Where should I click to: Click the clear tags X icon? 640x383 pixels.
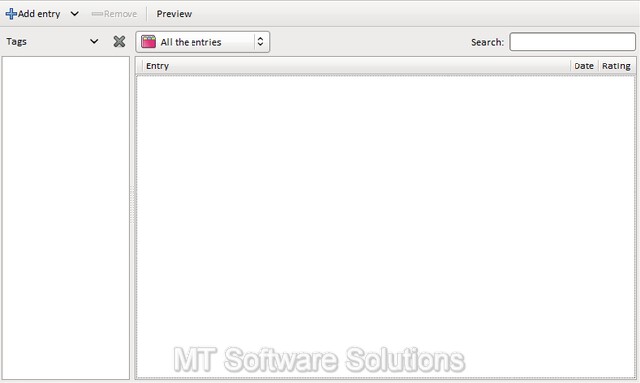point(119,41)
